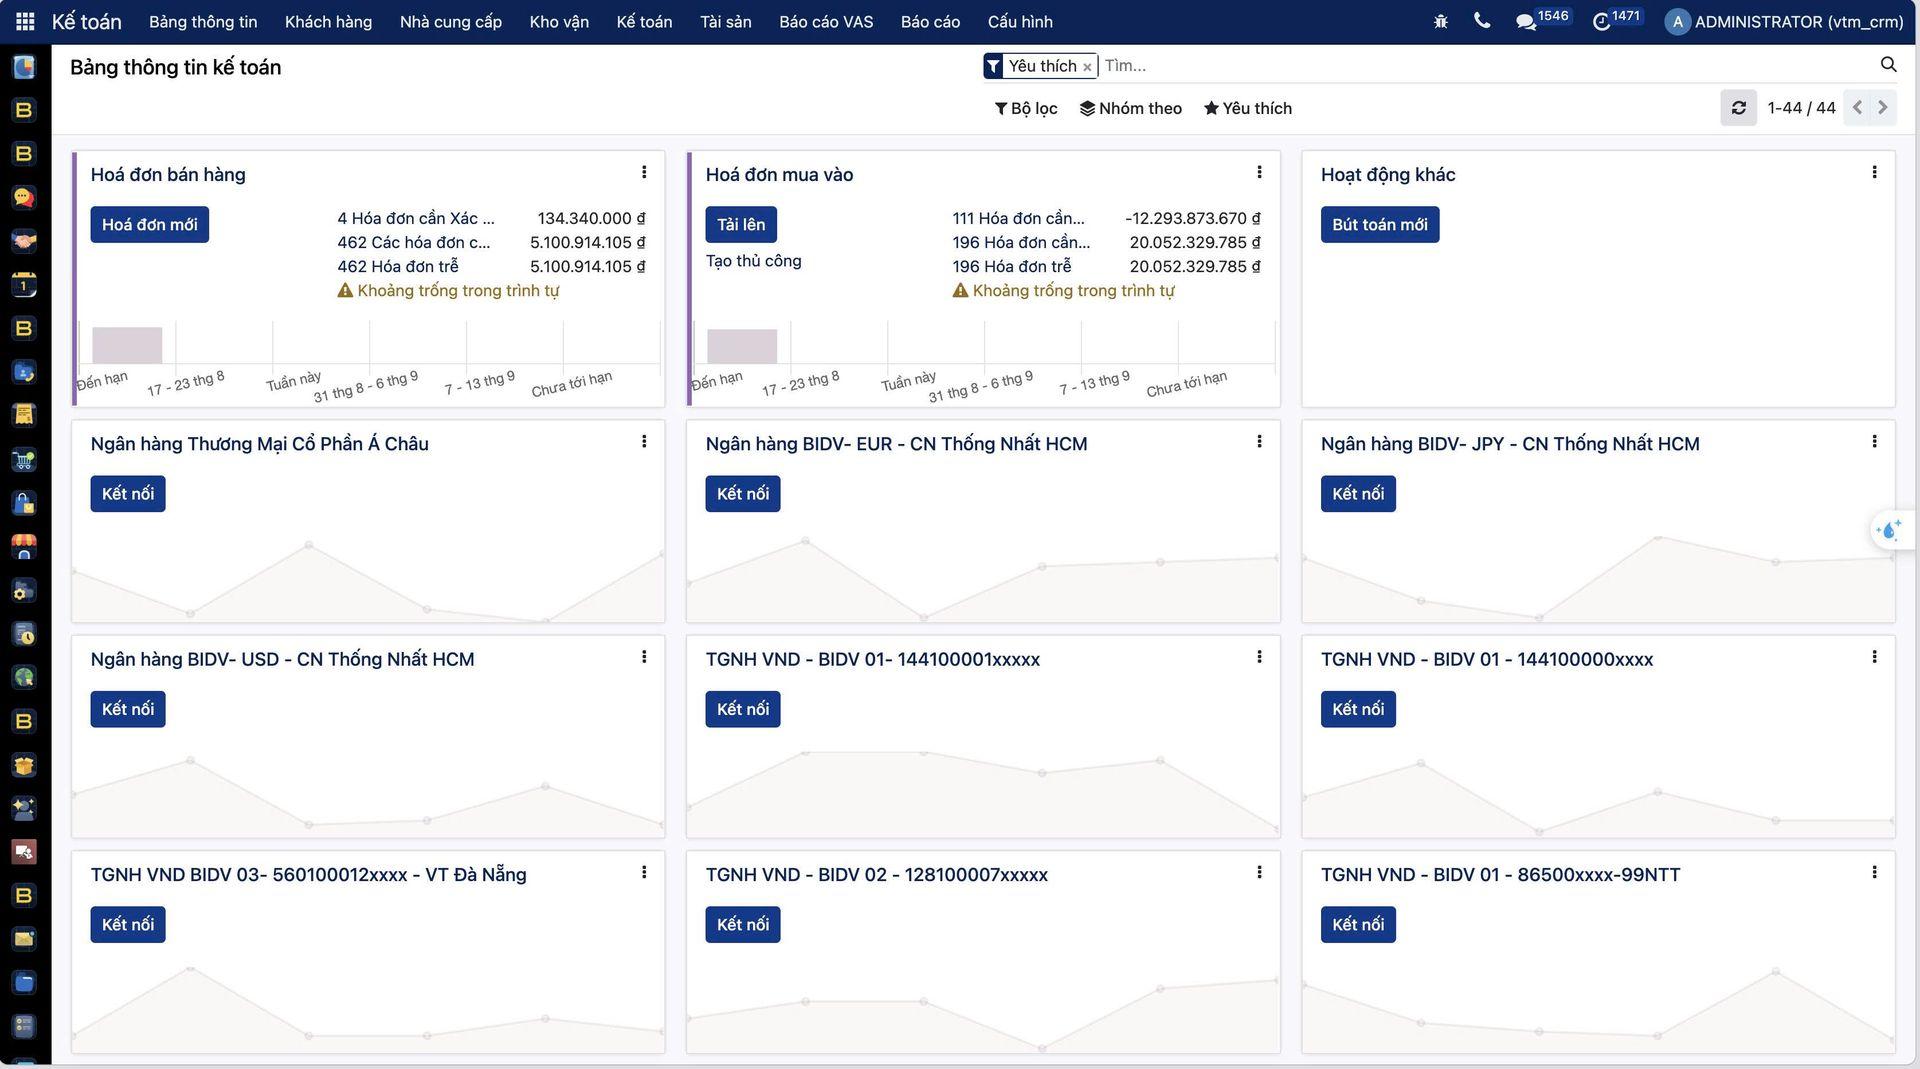Open ADMINISTRATOR (vtm_crm) user menu
The width and height of the screenshot is (1920, 1069).
pyautogui.click(x=1784, y=21)
